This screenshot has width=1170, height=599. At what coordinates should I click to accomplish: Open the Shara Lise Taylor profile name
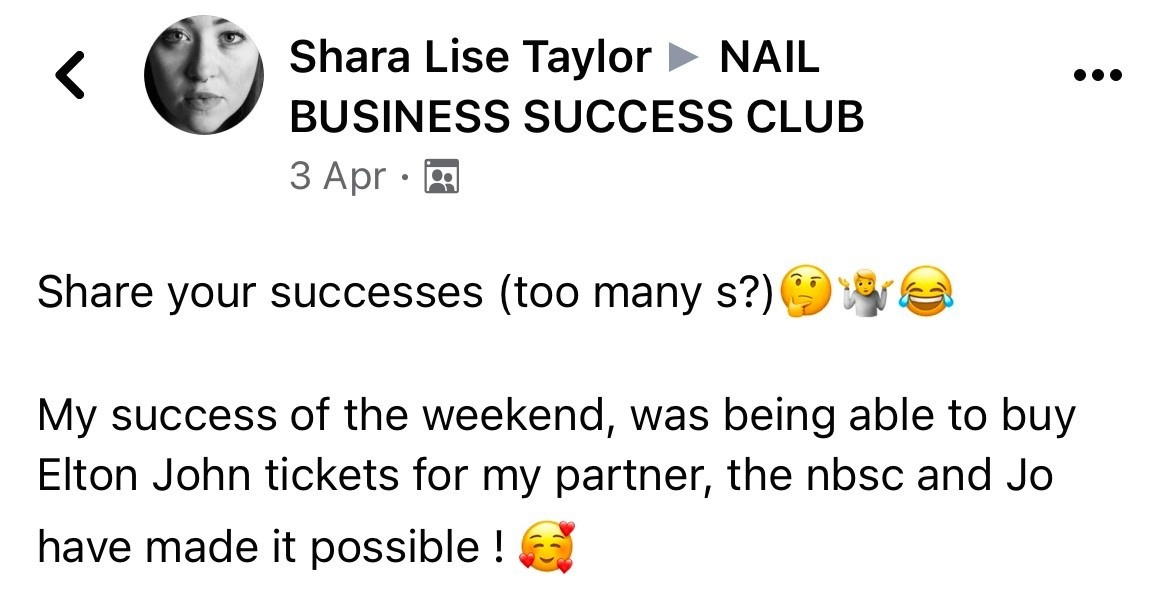[x=470, y=58]
